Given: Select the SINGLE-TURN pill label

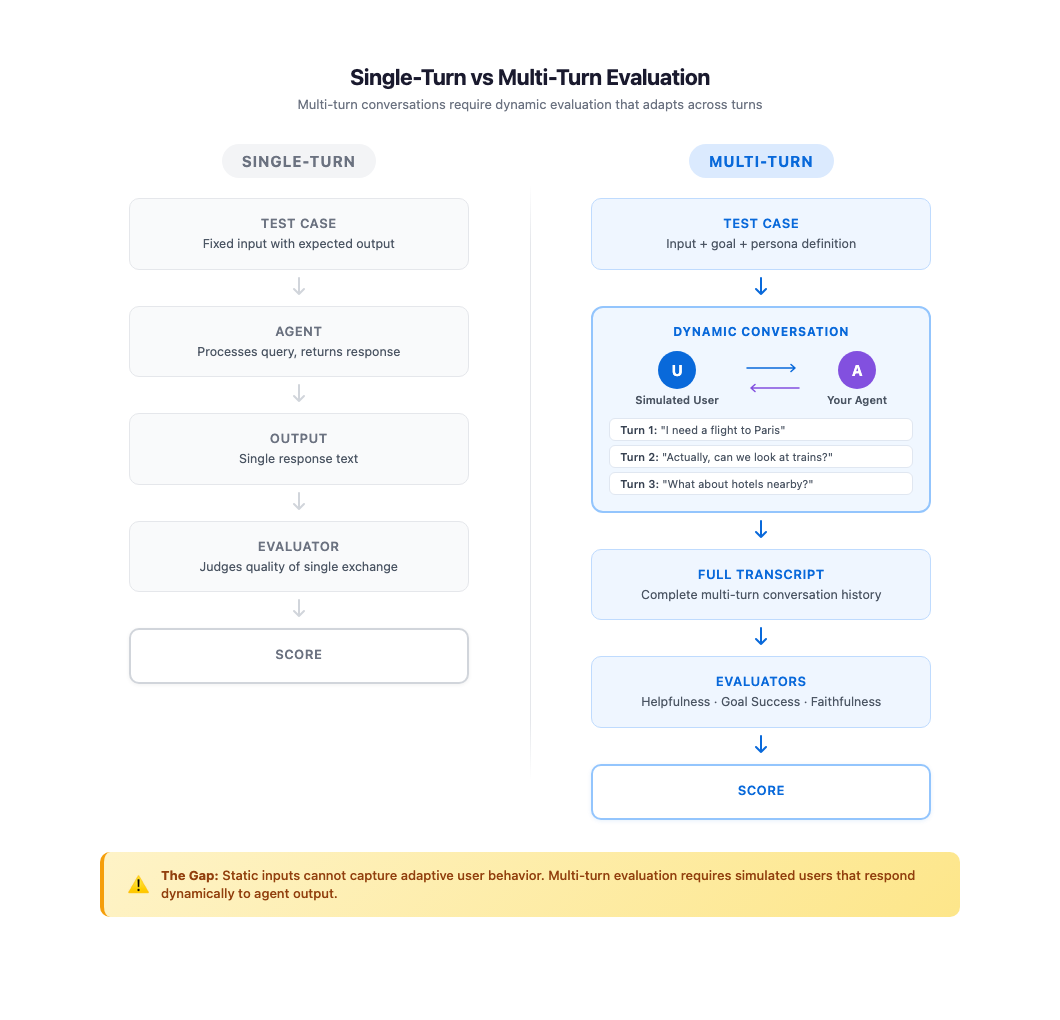Looking at the screenshot, I should [x=299, y=161].
